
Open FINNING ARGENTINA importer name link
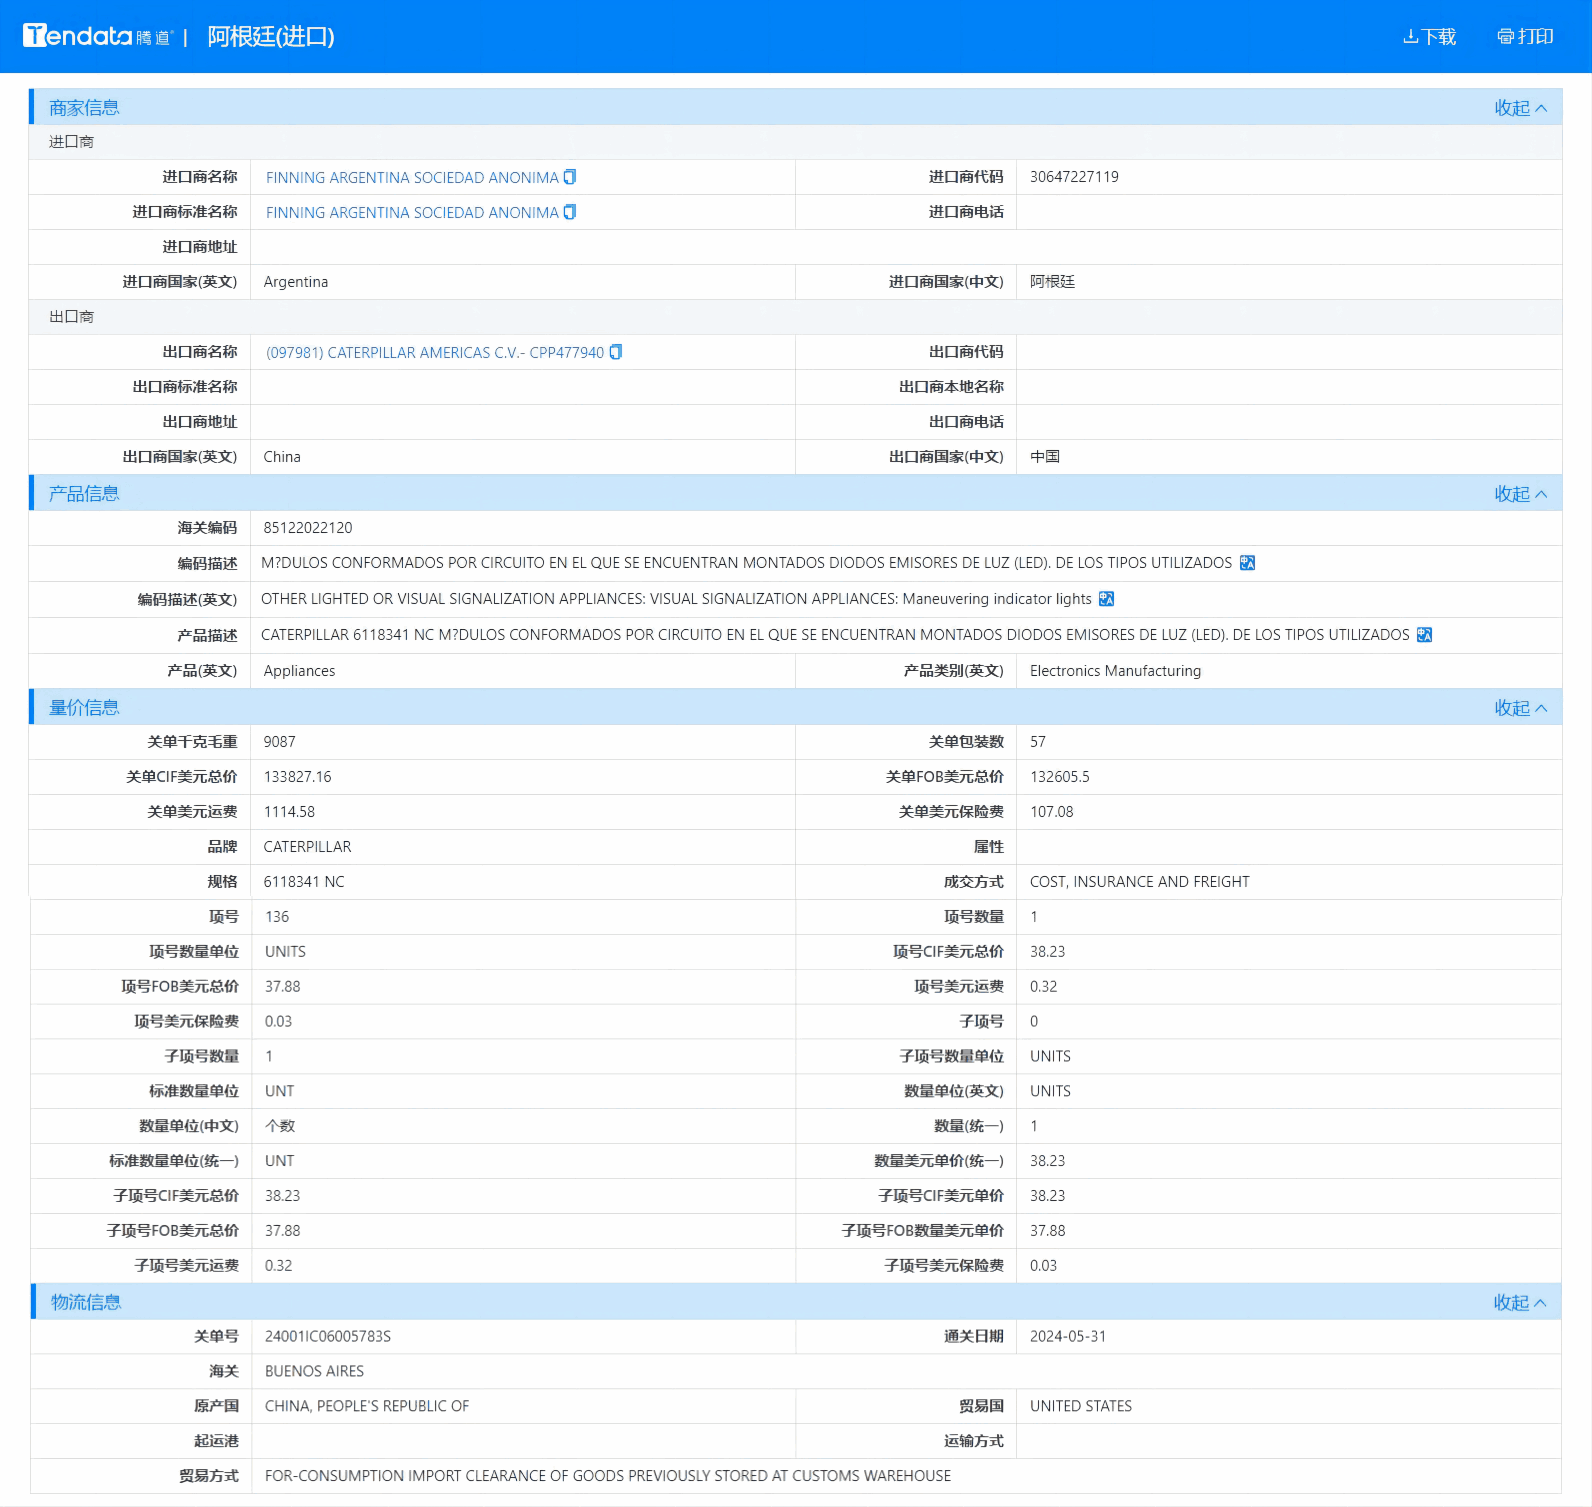coord(411,178)
